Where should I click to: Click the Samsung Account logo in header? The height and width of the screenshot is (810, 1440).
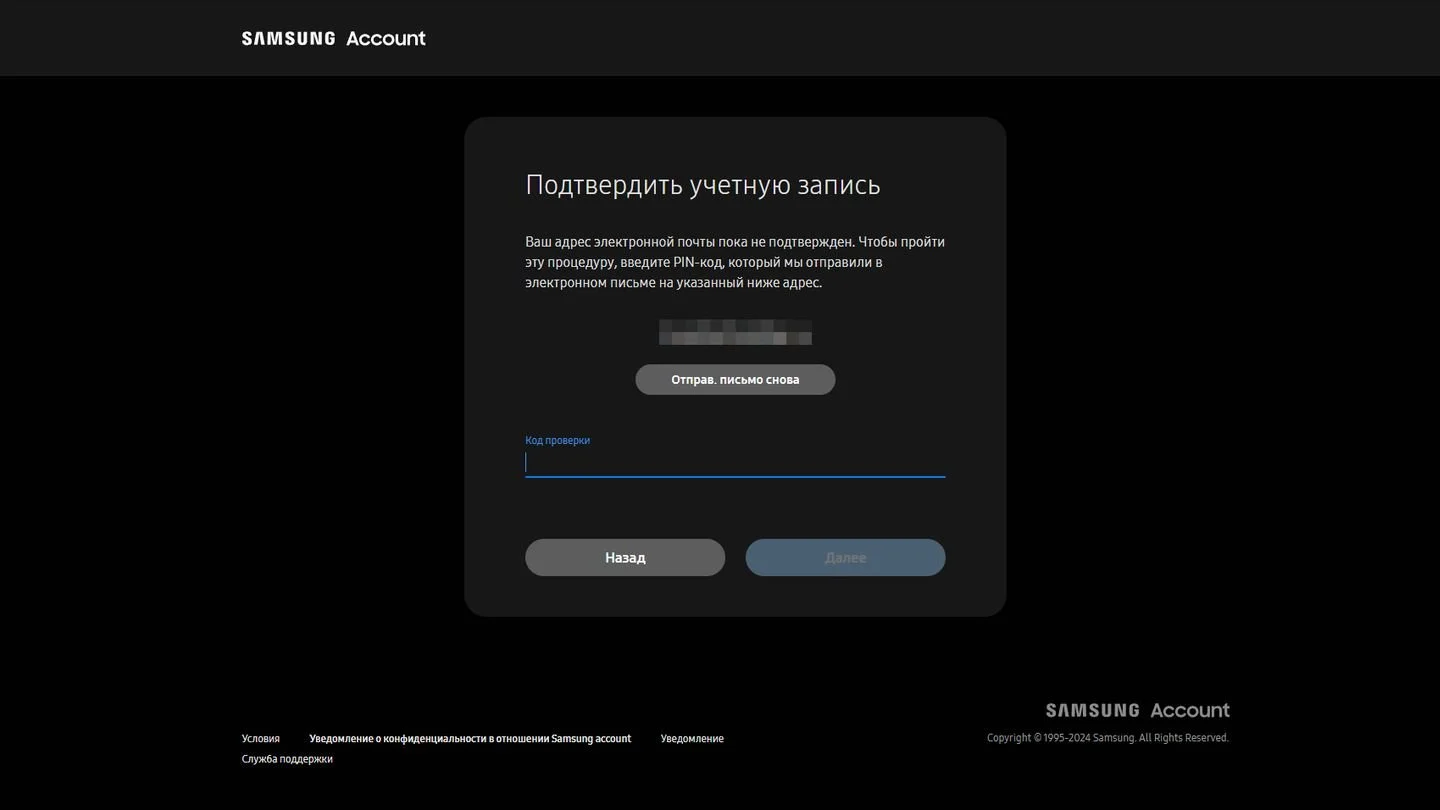(333, 38)
